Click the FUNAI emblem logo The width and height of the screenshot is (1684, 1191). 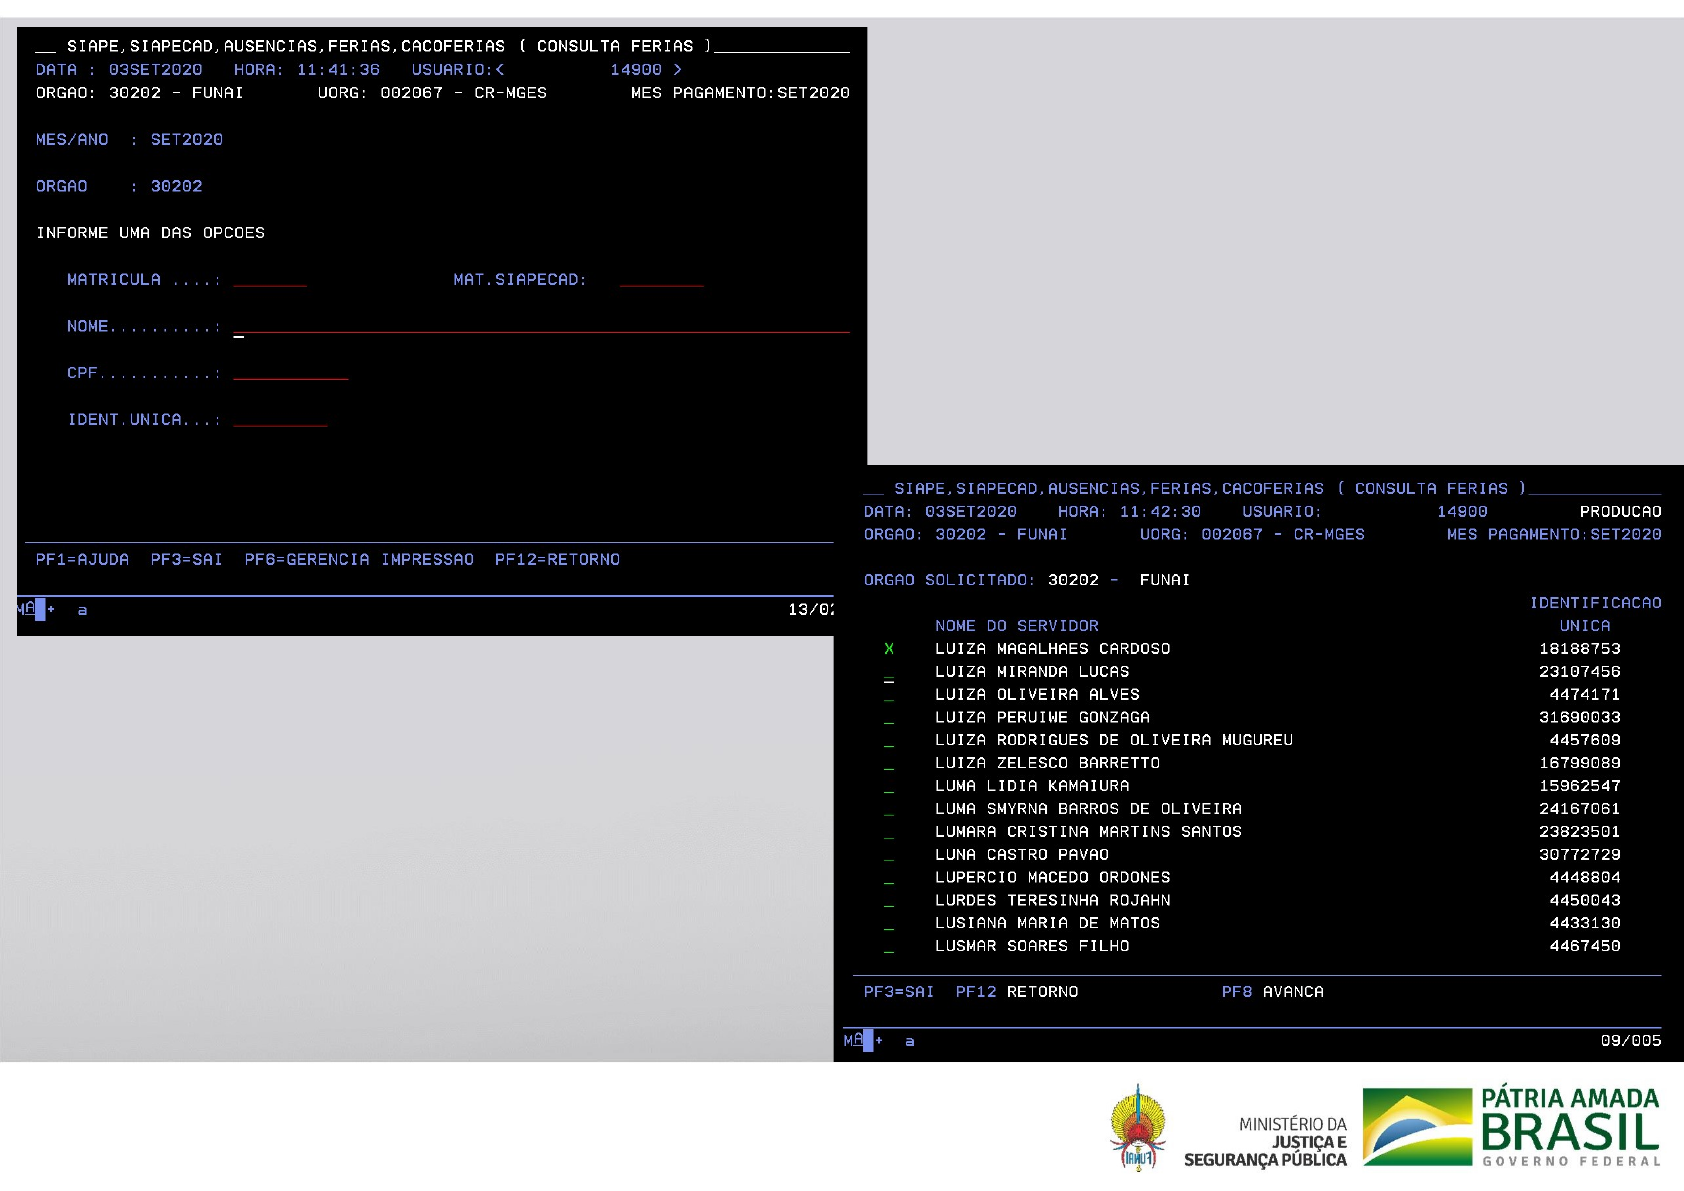click(1137, 1128)
